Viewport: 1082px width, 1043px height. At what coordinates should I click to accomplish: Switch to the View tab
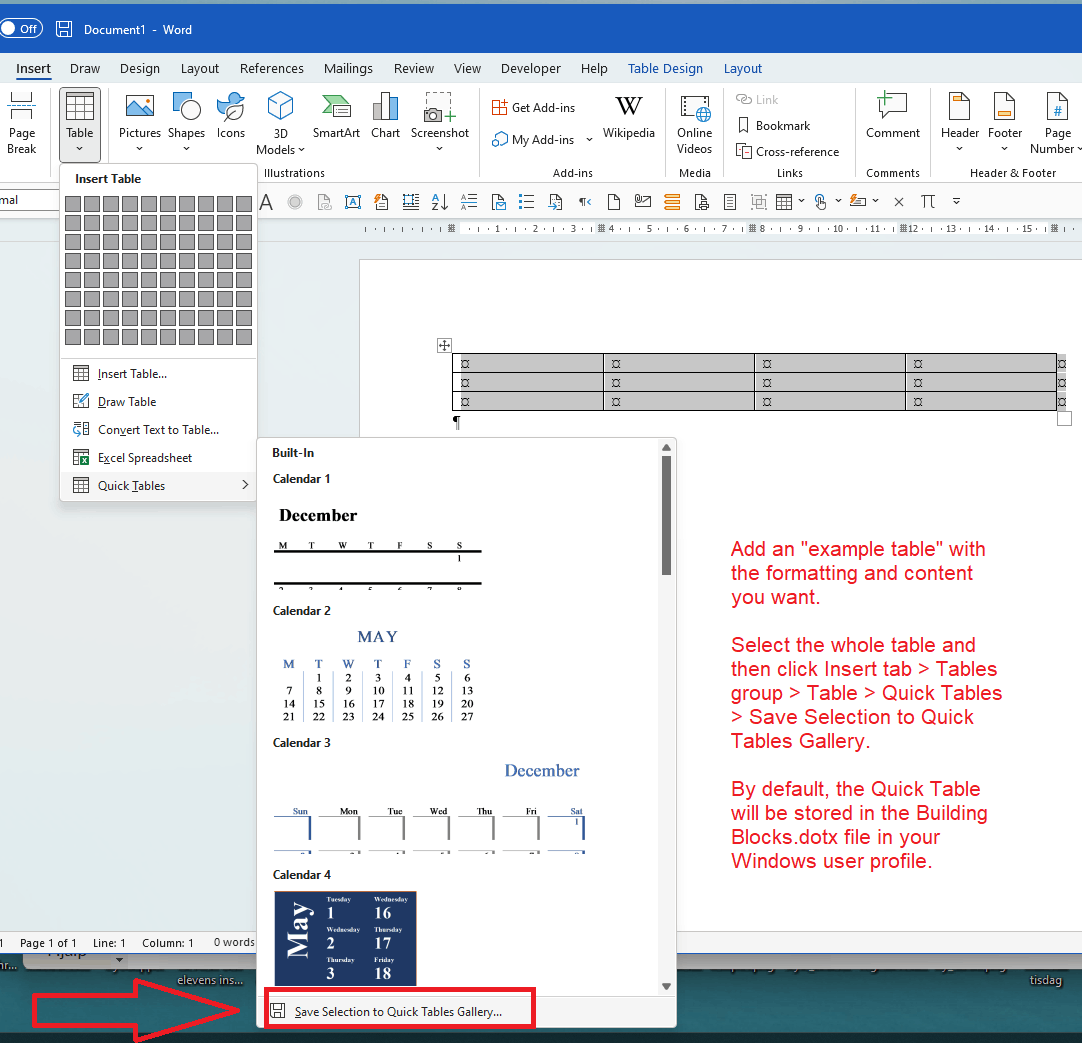pyautogui.click(x=467, y=68)
